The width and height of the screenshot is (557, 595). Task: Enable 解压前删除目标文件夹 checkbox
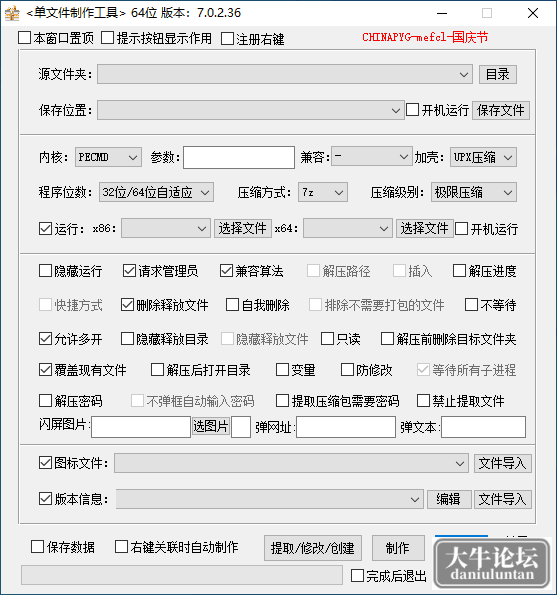[387, 338]
